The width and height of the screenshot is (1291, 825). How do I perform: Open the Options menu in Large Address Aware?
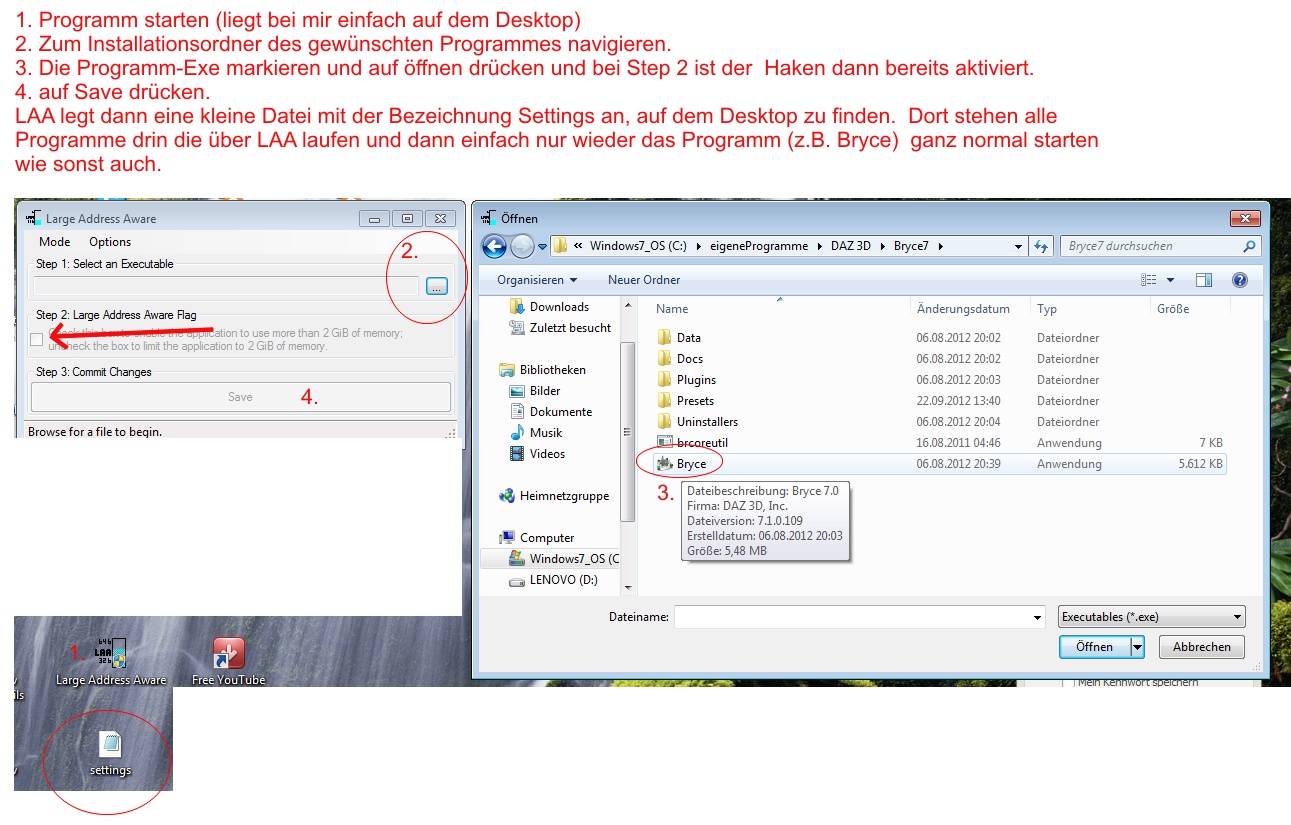coord(110,242)
